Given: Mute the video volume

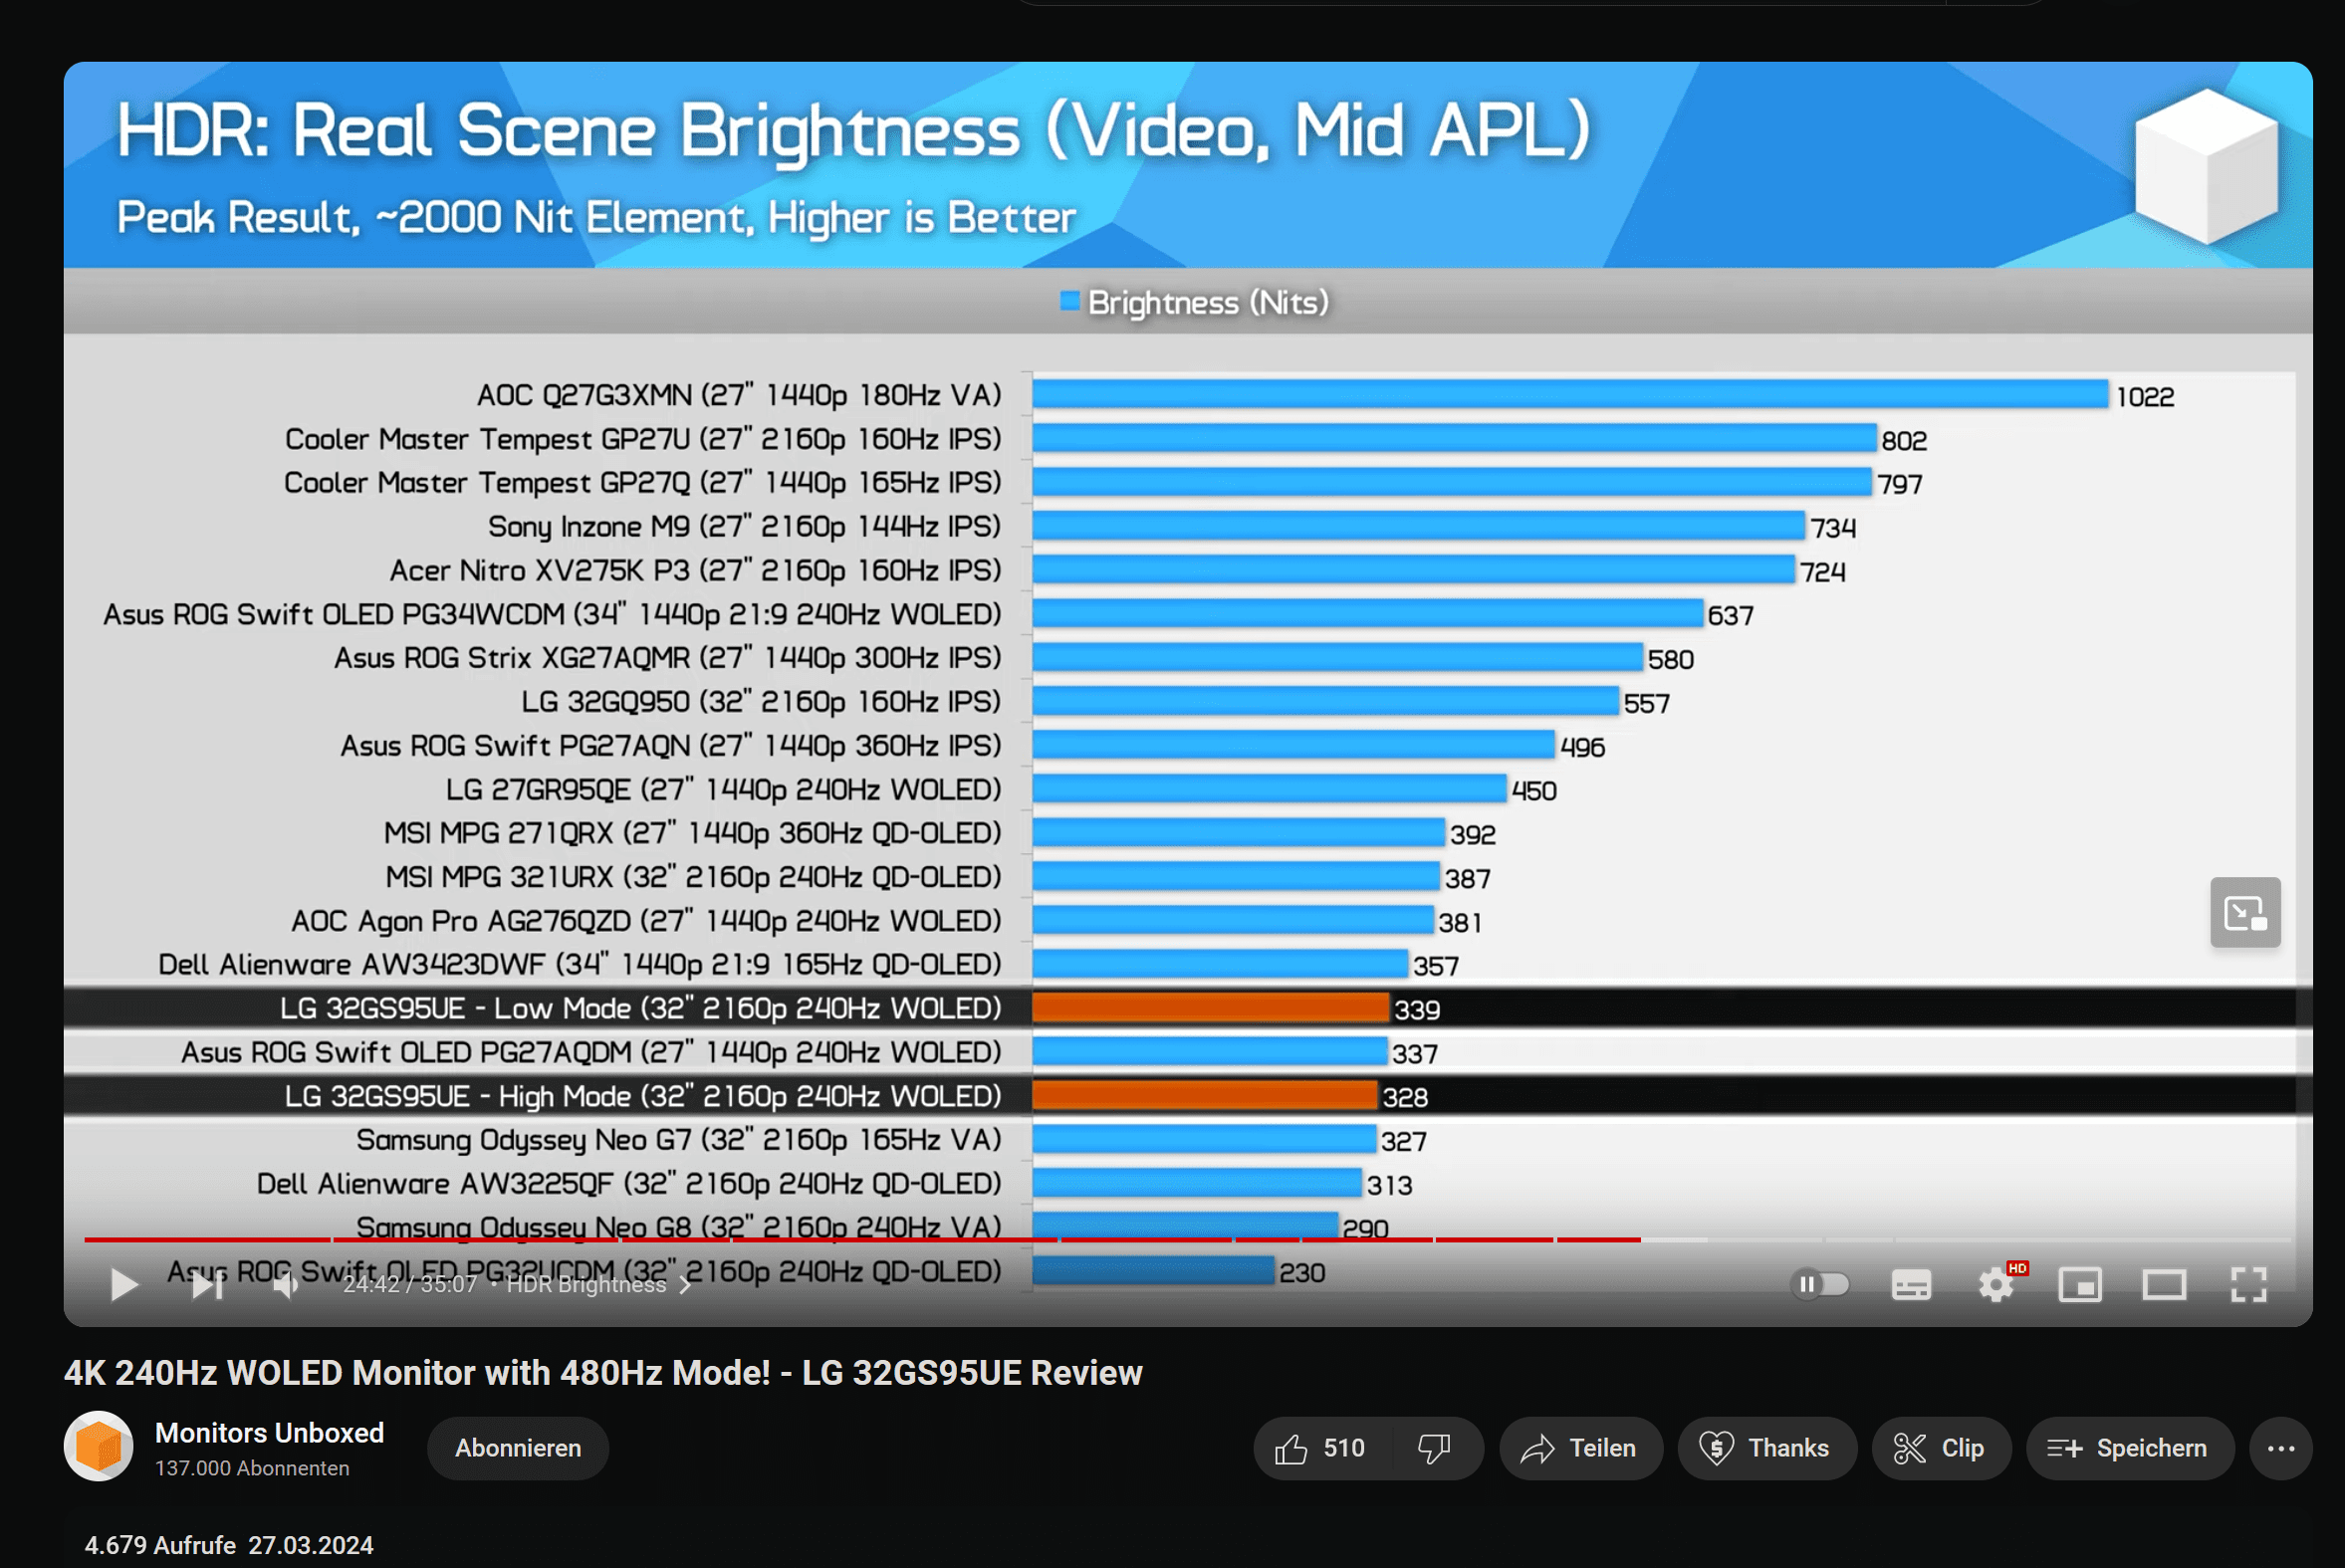Looking at the screenshot, I should (286, 1284).
